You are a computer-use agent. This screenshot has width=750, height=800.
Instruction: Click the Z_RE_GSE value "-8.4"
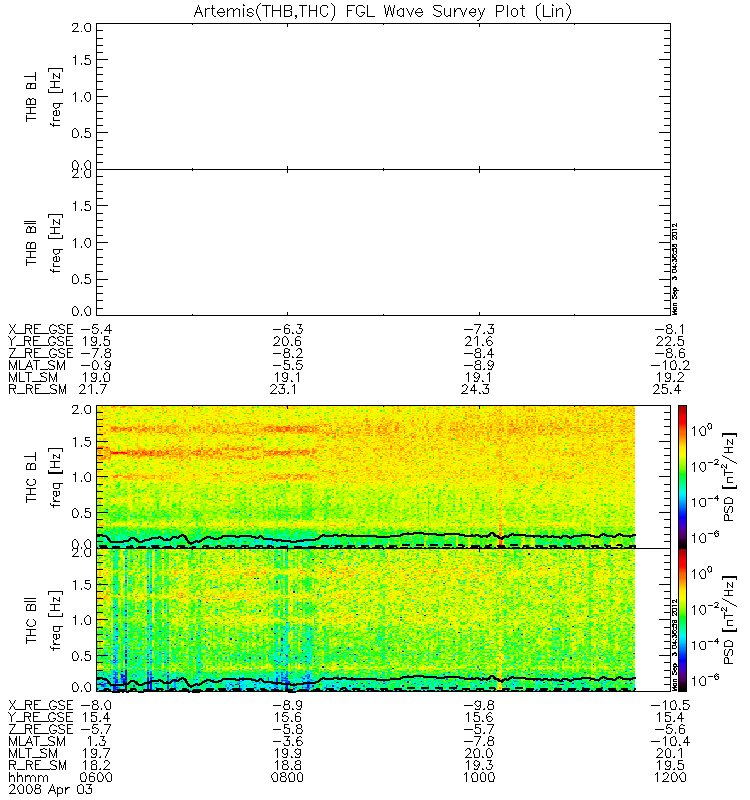479,354
